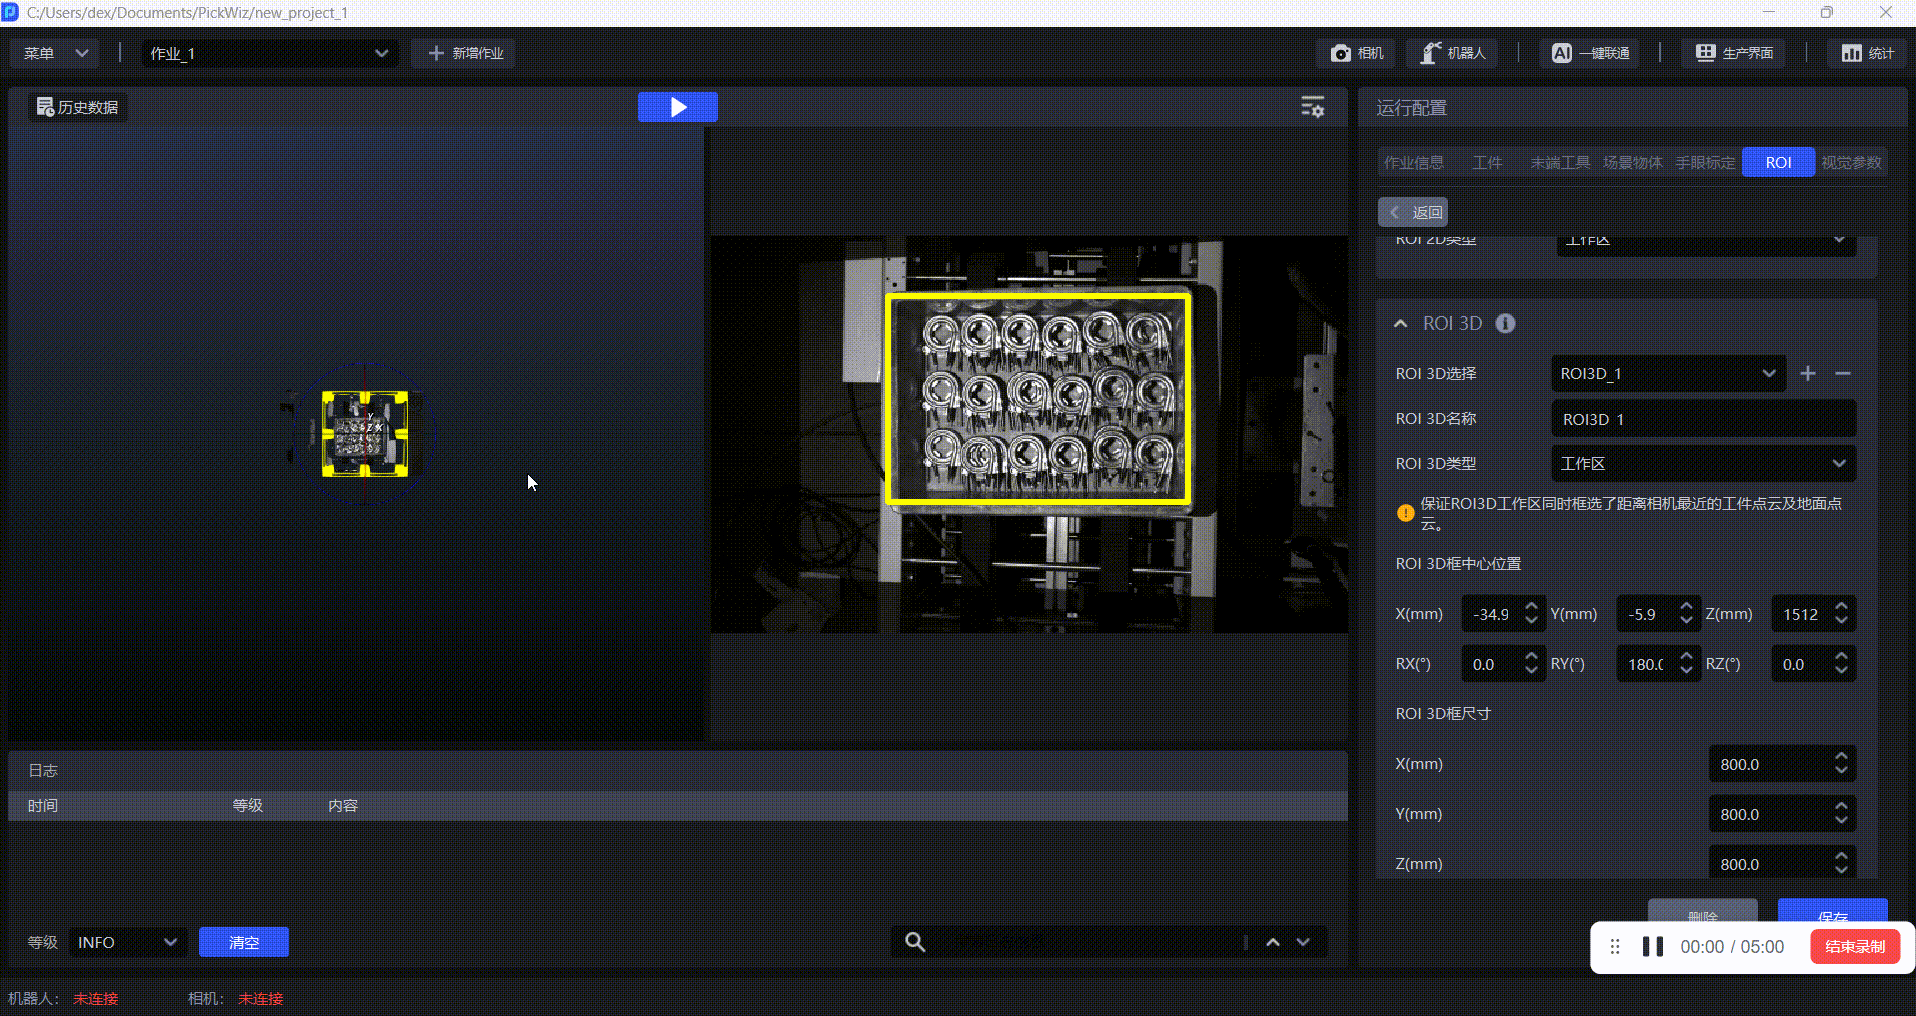This screenshot has height=1016, width=1916.
Task: Click the ROI 3D info icon
Action: (x=1505, y=323)
